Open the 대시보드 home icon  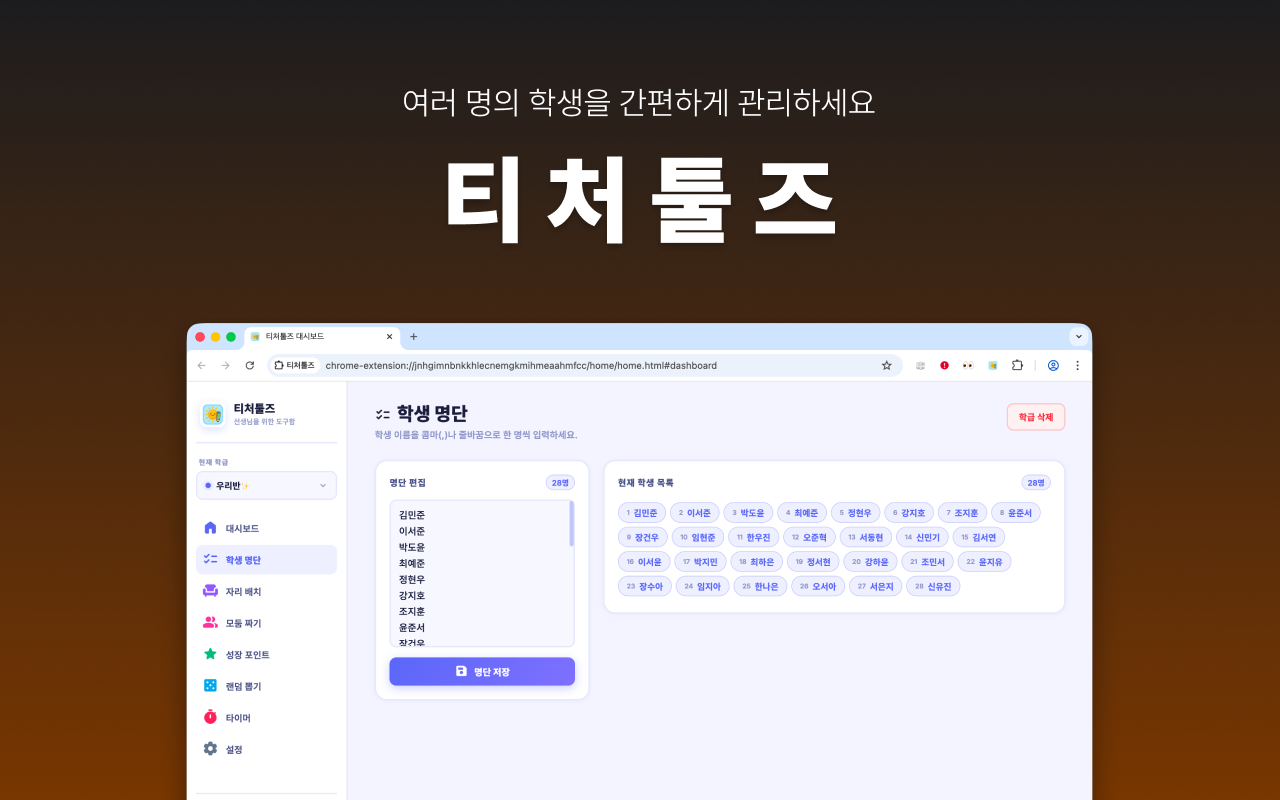click(x=210, y=528)
